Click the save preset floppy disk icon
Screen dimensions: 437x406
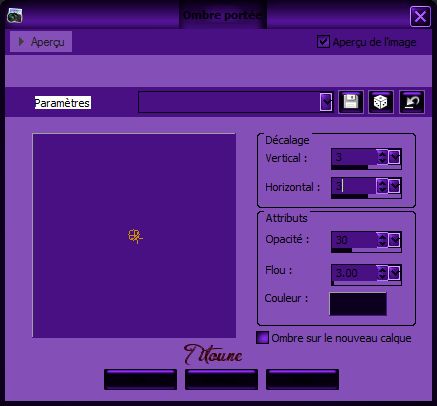[351, 102]
